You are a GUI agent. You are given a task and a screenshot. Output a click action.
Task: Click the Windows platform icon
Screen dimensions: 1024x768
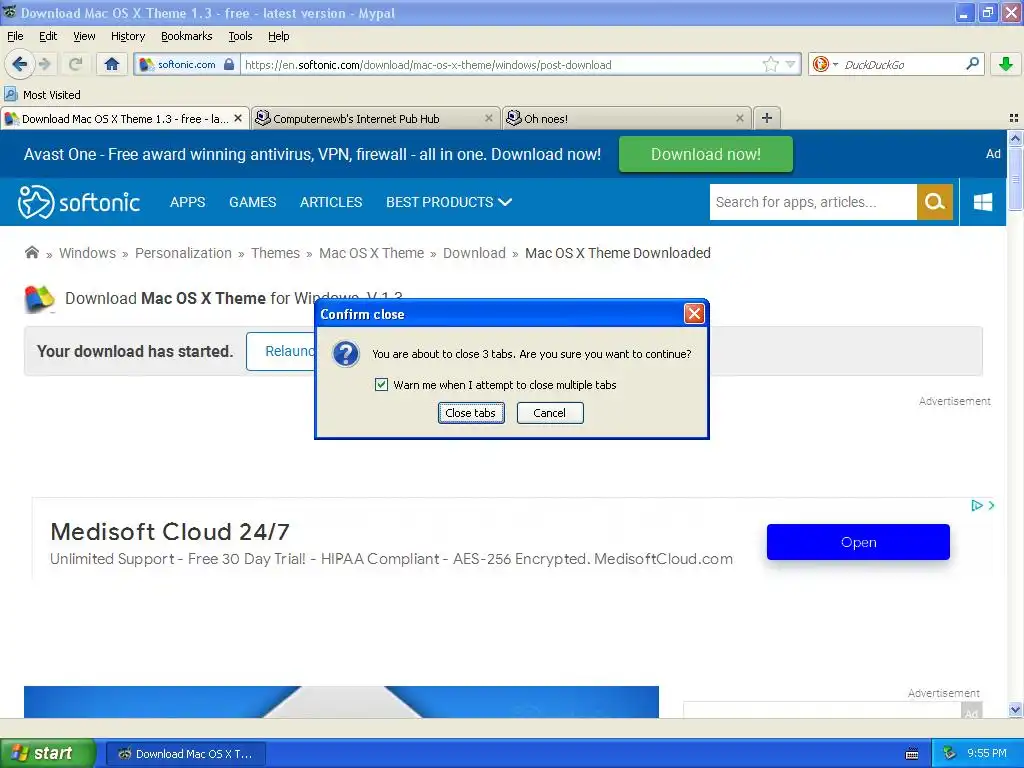(982, 202)
